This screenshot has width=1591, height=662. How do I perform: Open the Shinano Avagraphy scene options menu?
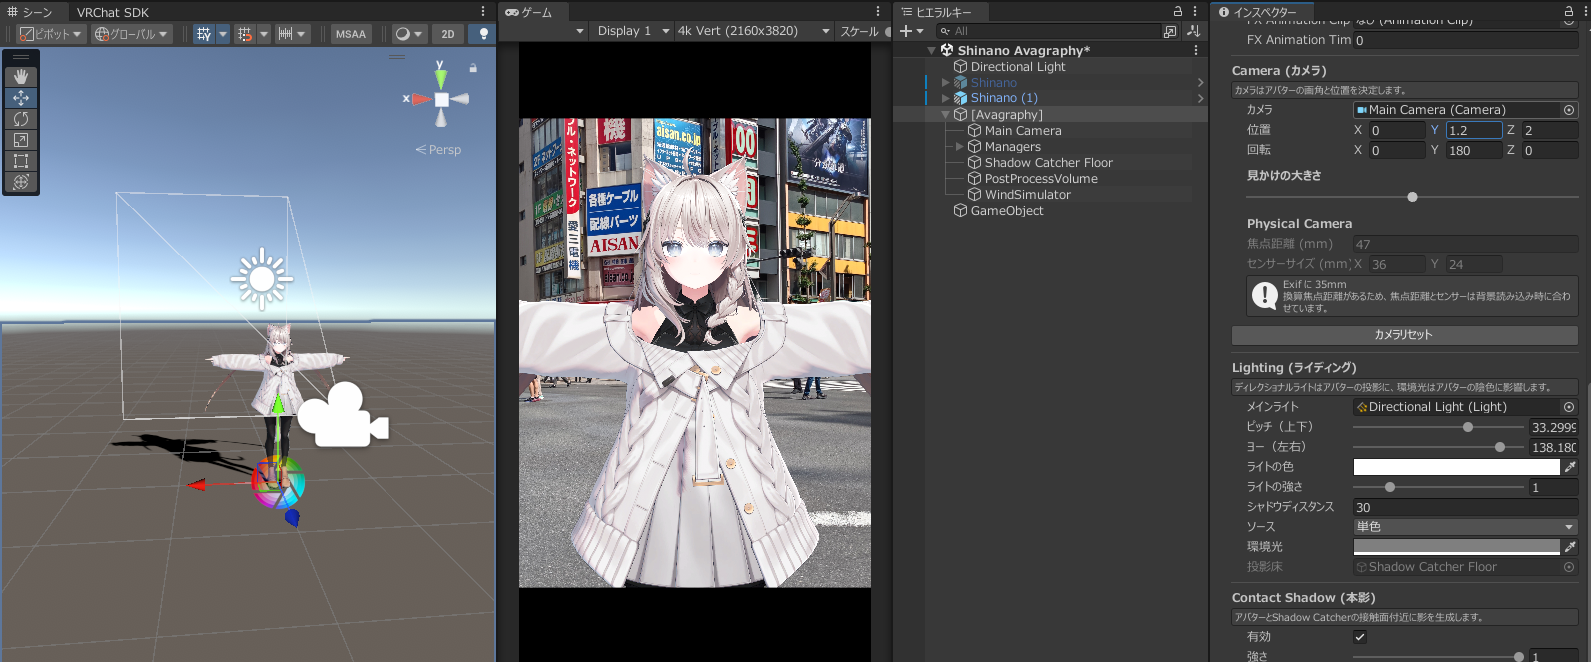[1195, 50]
